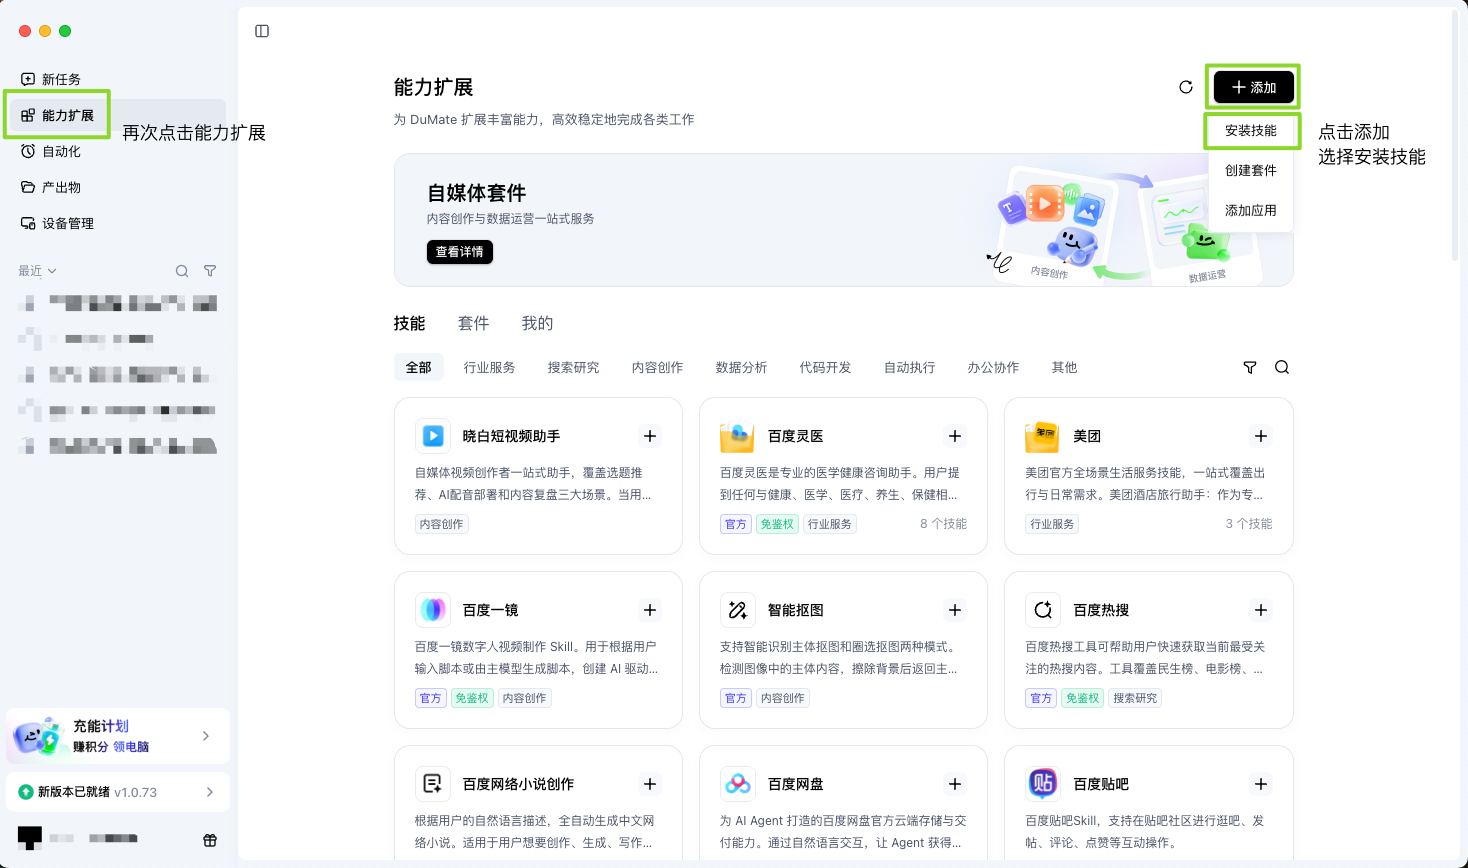
Task: Click the gift icon at sidebar bottom
Action: 210,840
